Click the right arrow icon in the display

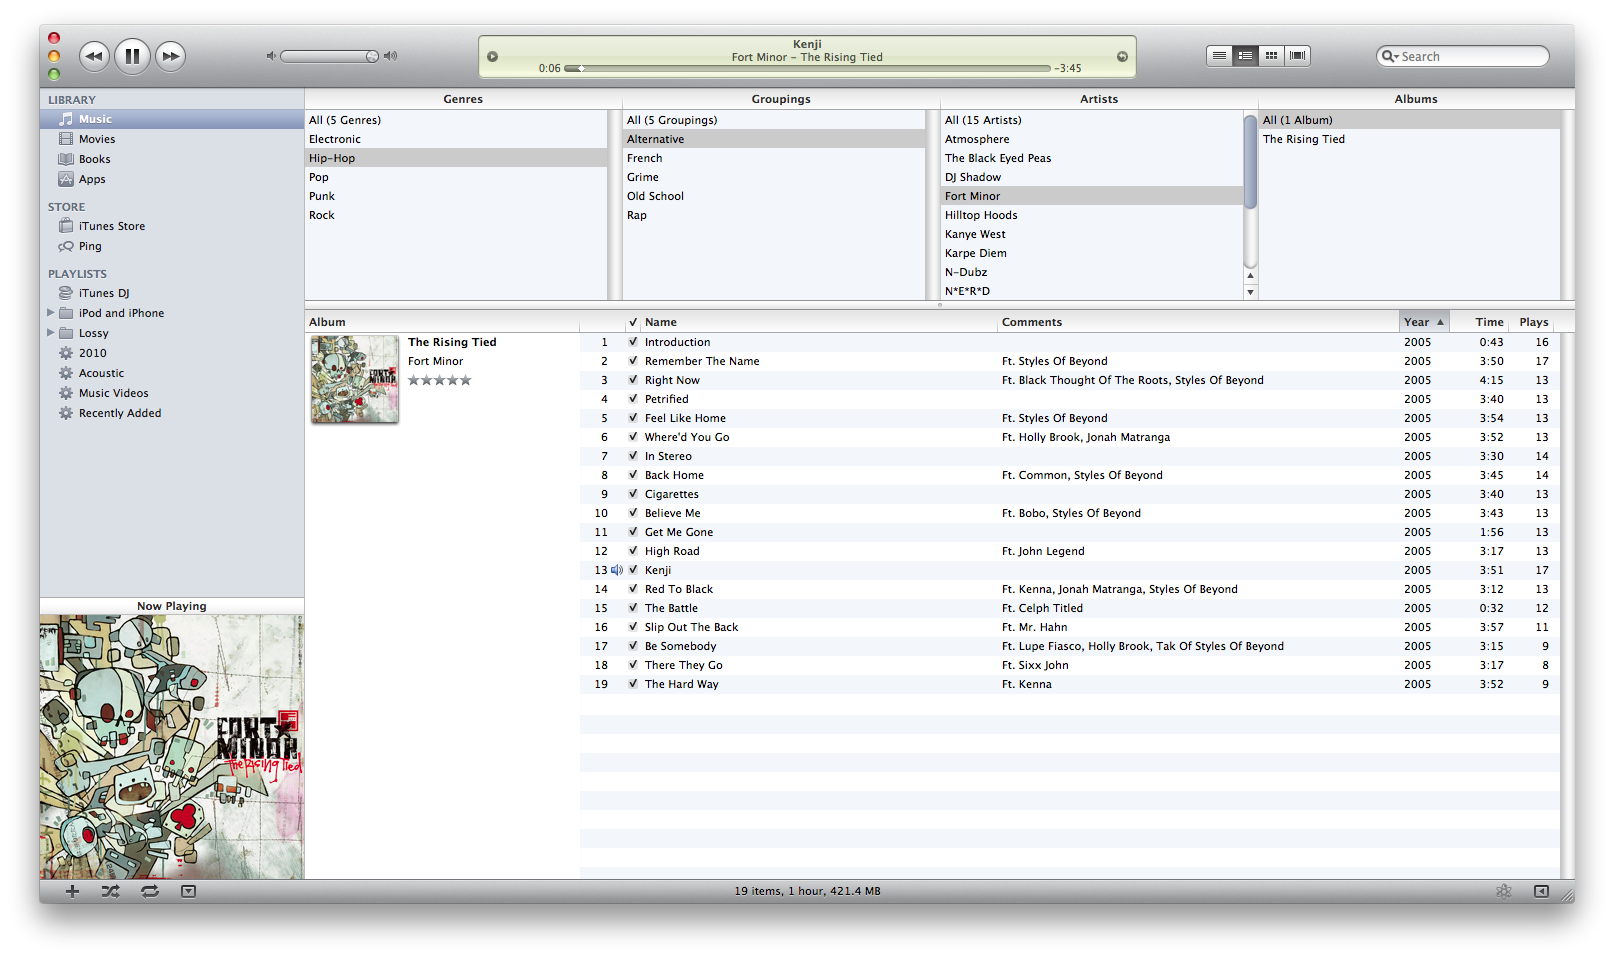[x=1122, y=56]
